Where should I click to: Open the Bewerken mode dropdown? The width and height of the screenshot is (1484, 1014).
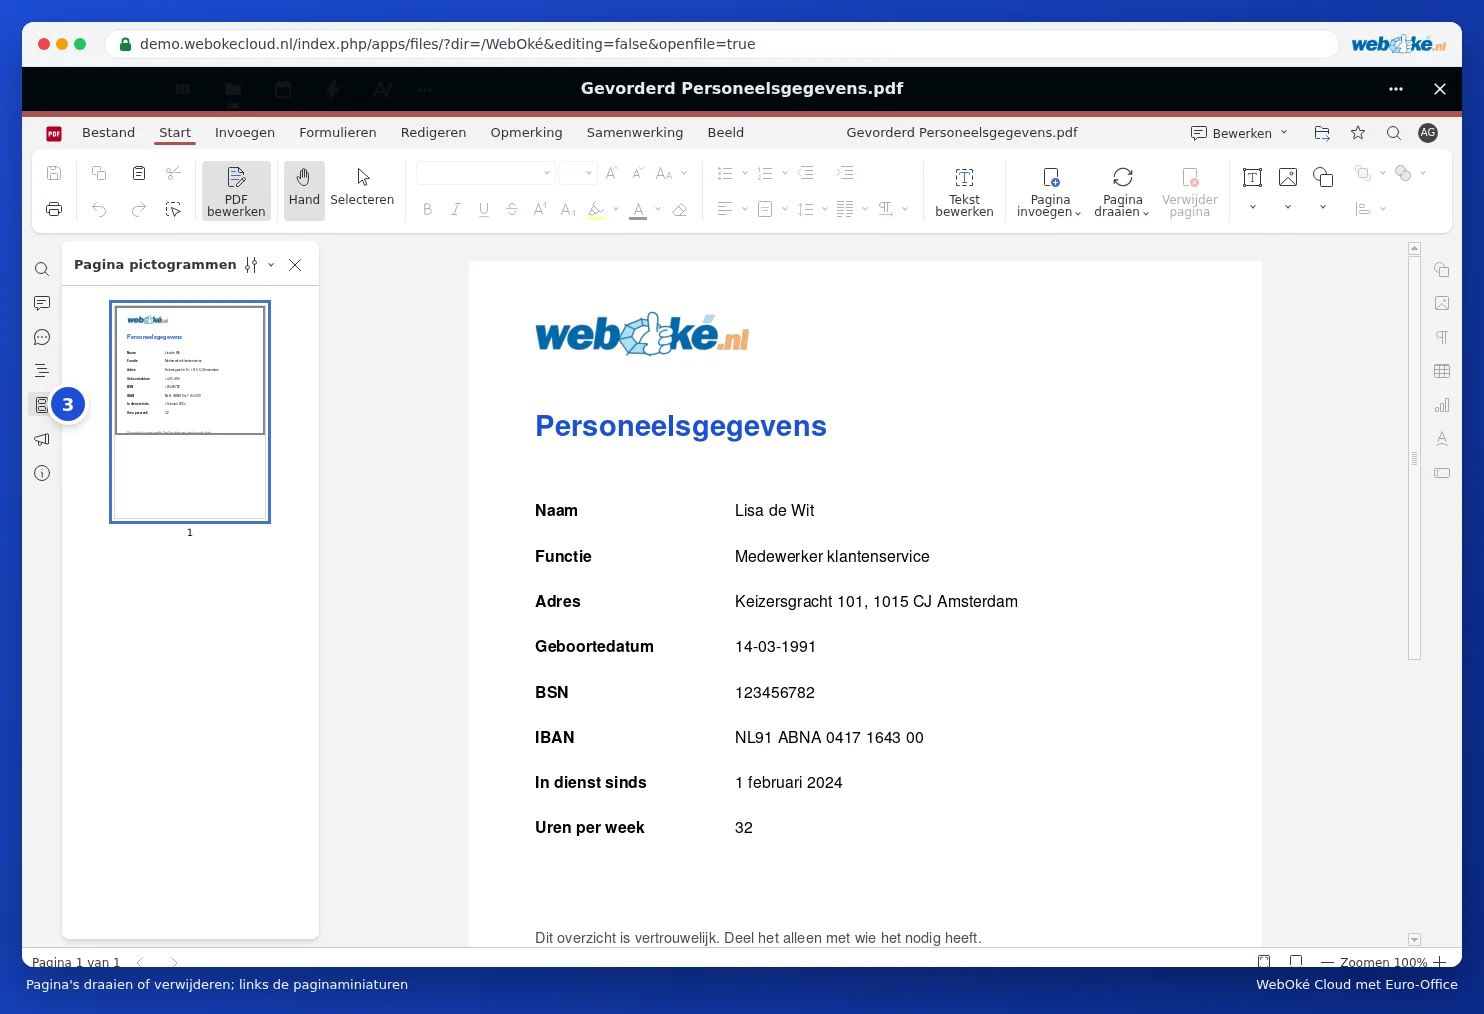[1239, 133]
